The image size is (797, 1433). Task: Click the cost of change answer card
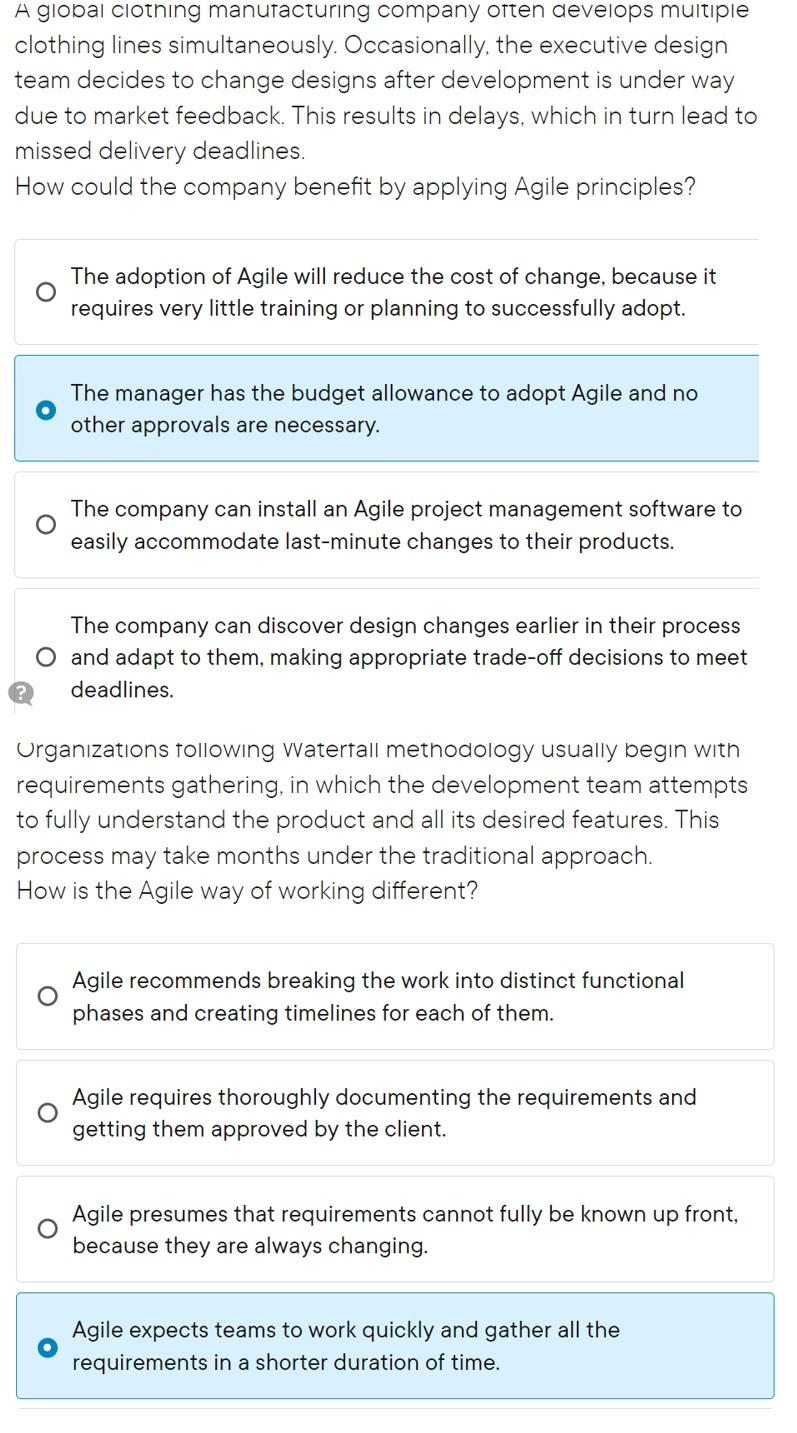pos(390,291)
